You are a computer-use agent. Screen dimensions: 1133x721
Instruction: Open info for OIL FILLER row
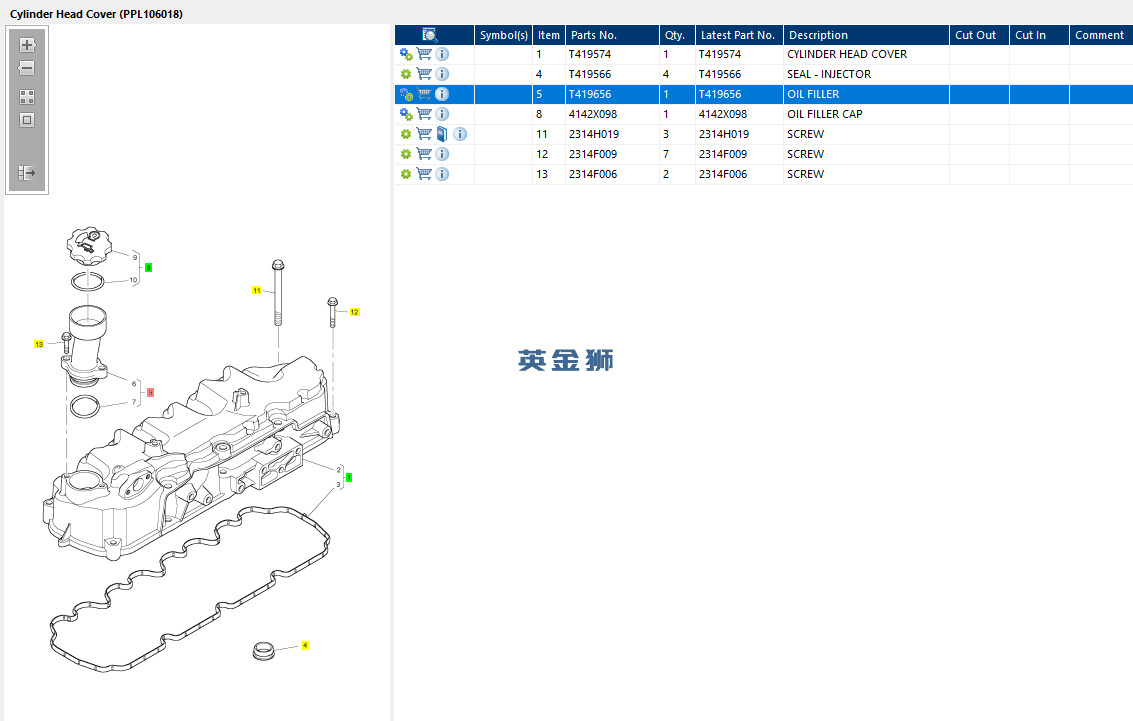click(442, 94)
